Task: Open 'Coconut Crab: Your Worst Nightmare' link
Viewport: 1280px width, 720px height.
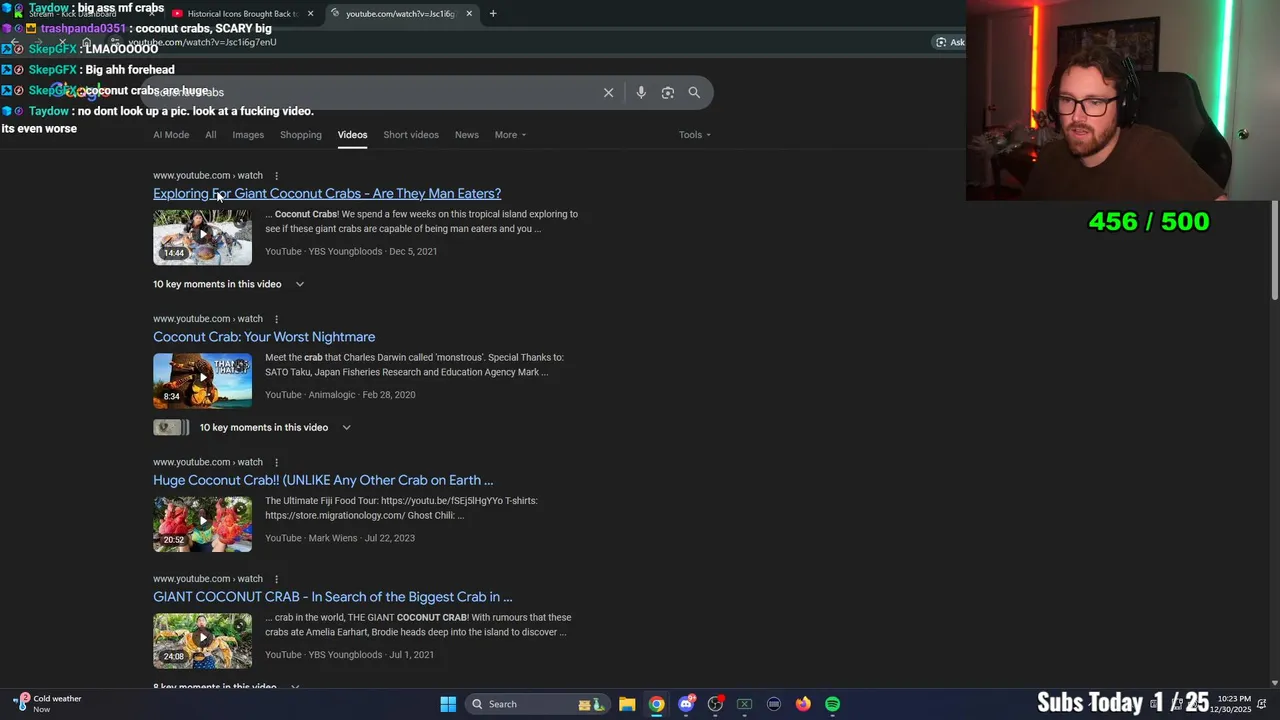Action: point(264,337)
